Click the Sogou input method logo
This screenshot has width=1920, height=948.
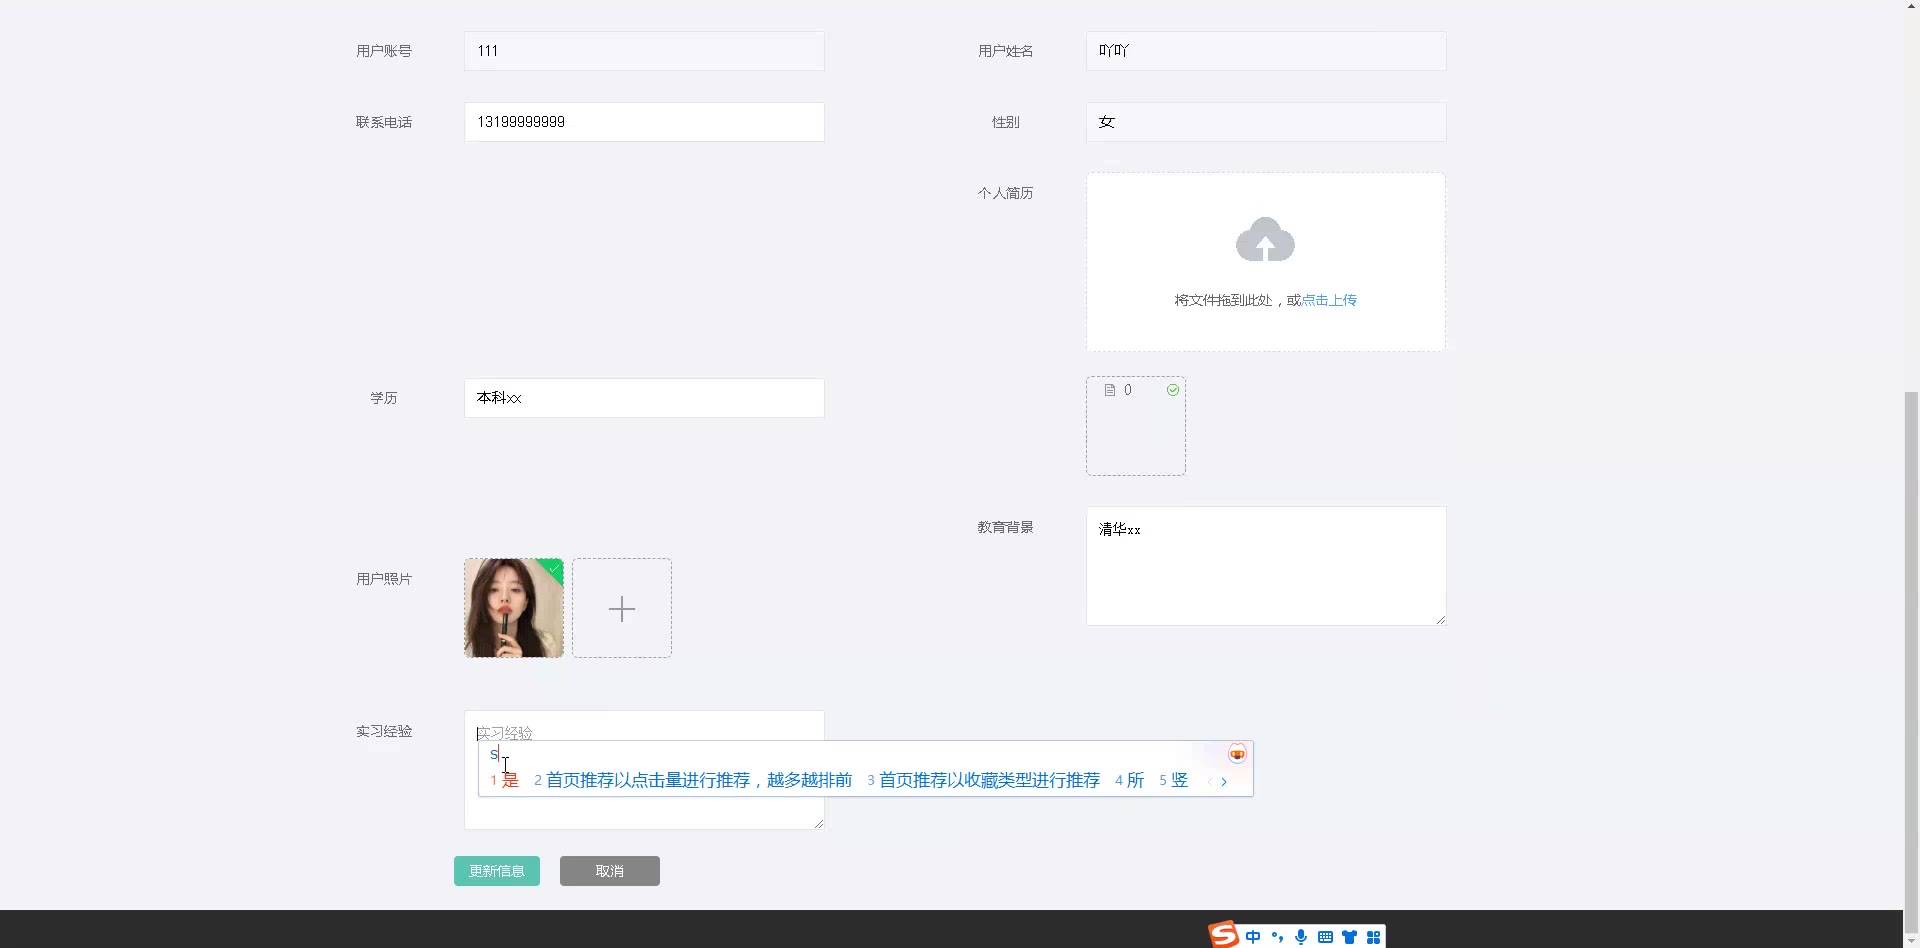pyautogui.click(x=1224, y=934)
